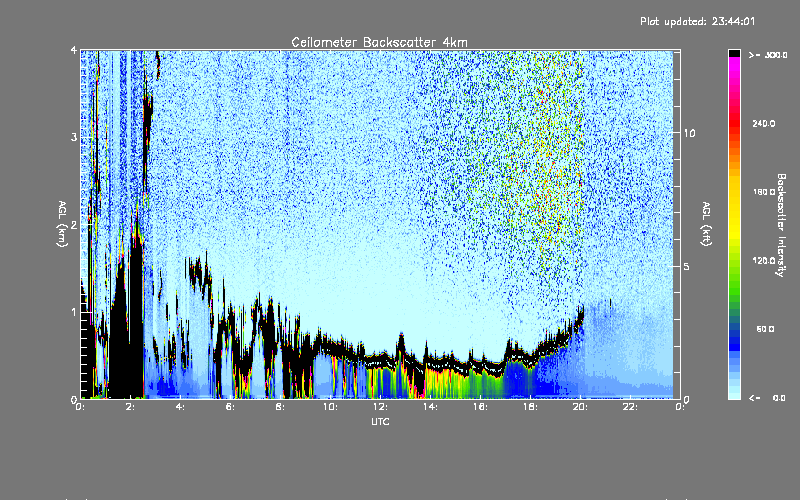Click the '6:' tick on UTC axis
The height and width of the screenshot is (500, 800).
click(x=230, y=407)
